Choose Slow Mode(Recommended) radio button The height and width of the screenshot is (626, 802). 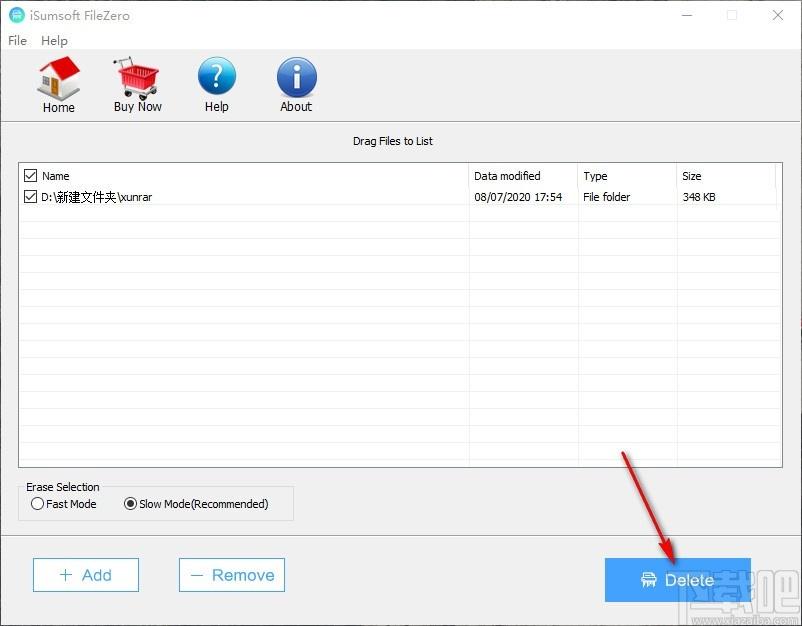130,504
